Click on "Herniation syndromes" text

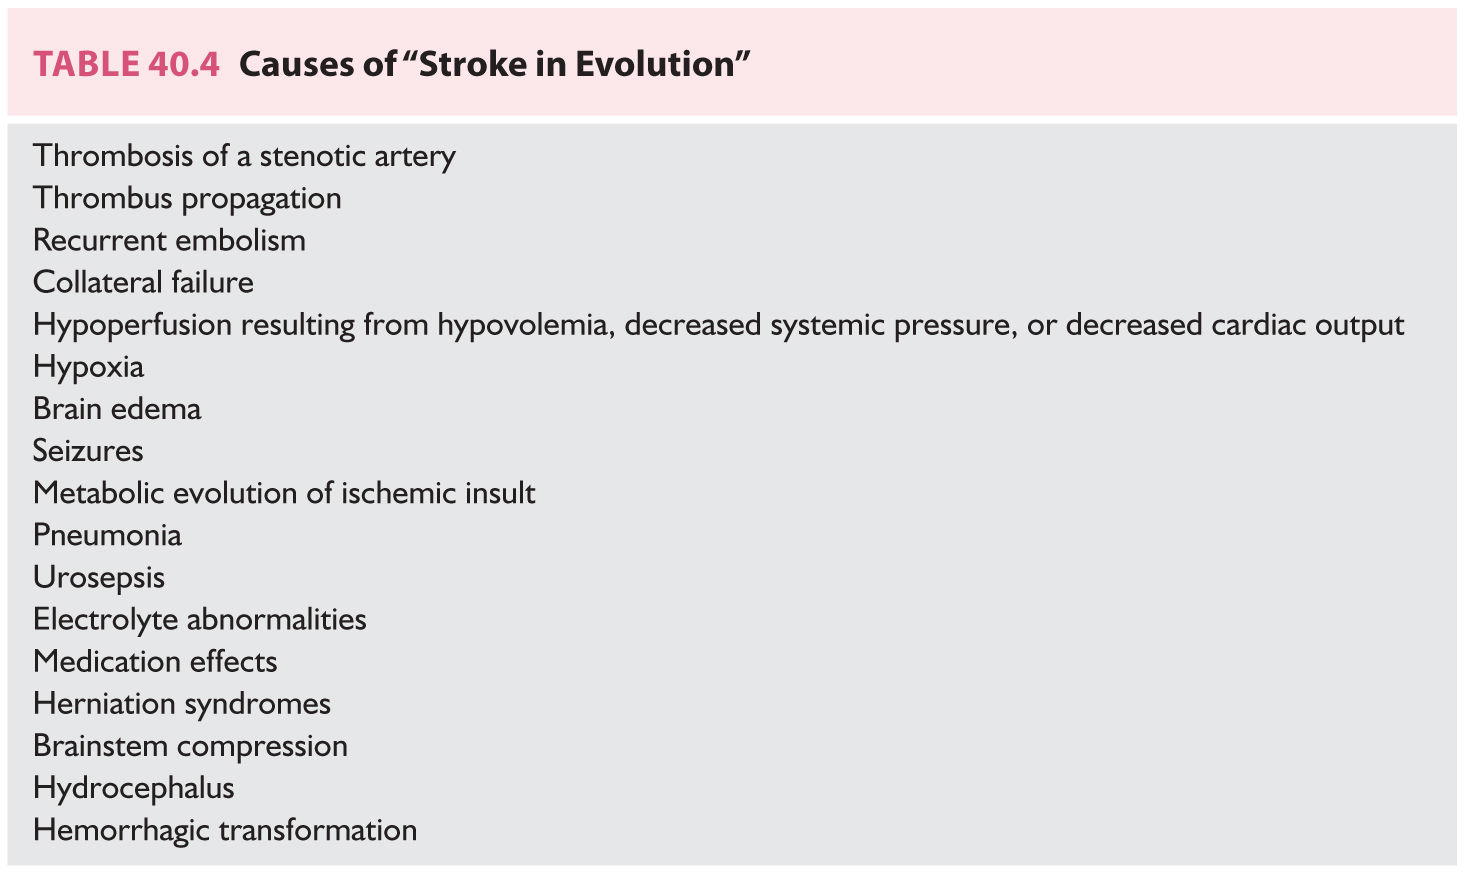click(x=182, y=704)
